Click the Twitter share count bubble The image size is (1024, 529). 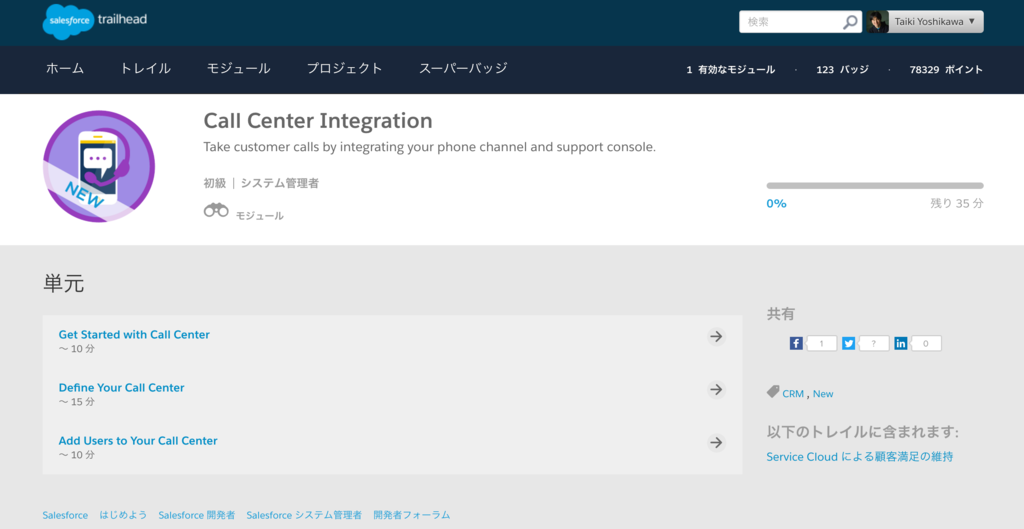pyautogui.click(x=874, y=343)
